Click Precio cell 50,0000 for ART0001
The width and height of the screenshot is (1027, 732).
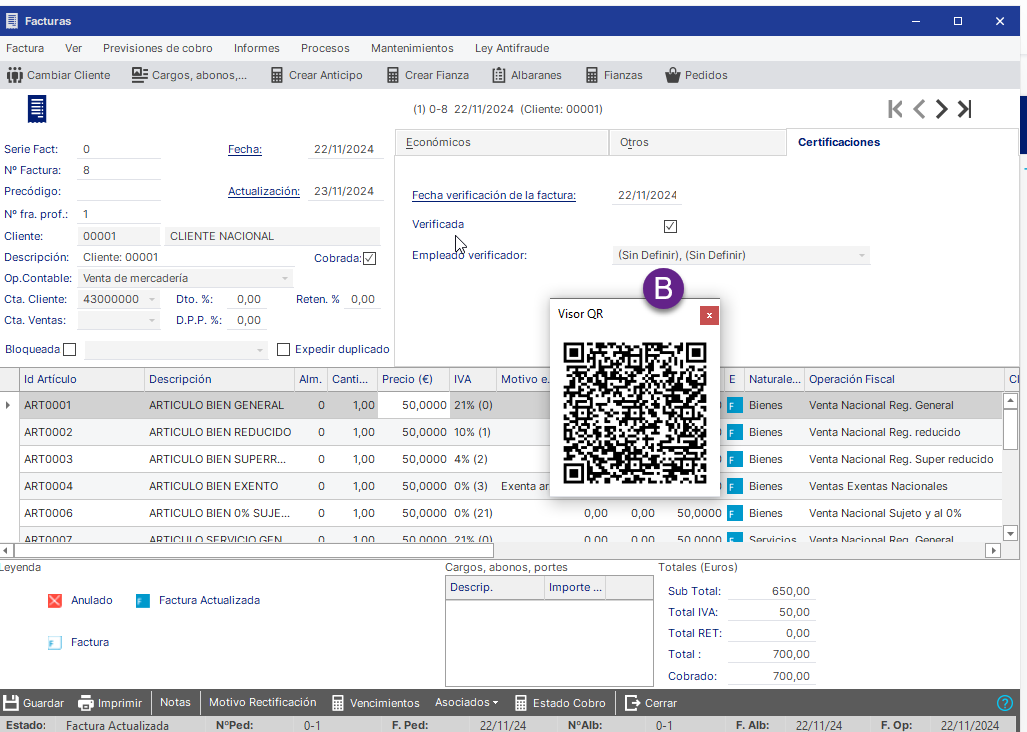point(414,405)
